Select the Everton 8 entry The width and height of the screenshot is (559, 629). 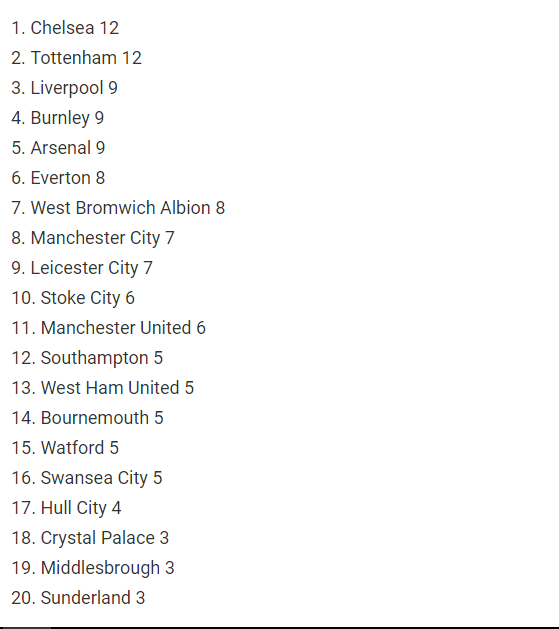pos(58,178)
